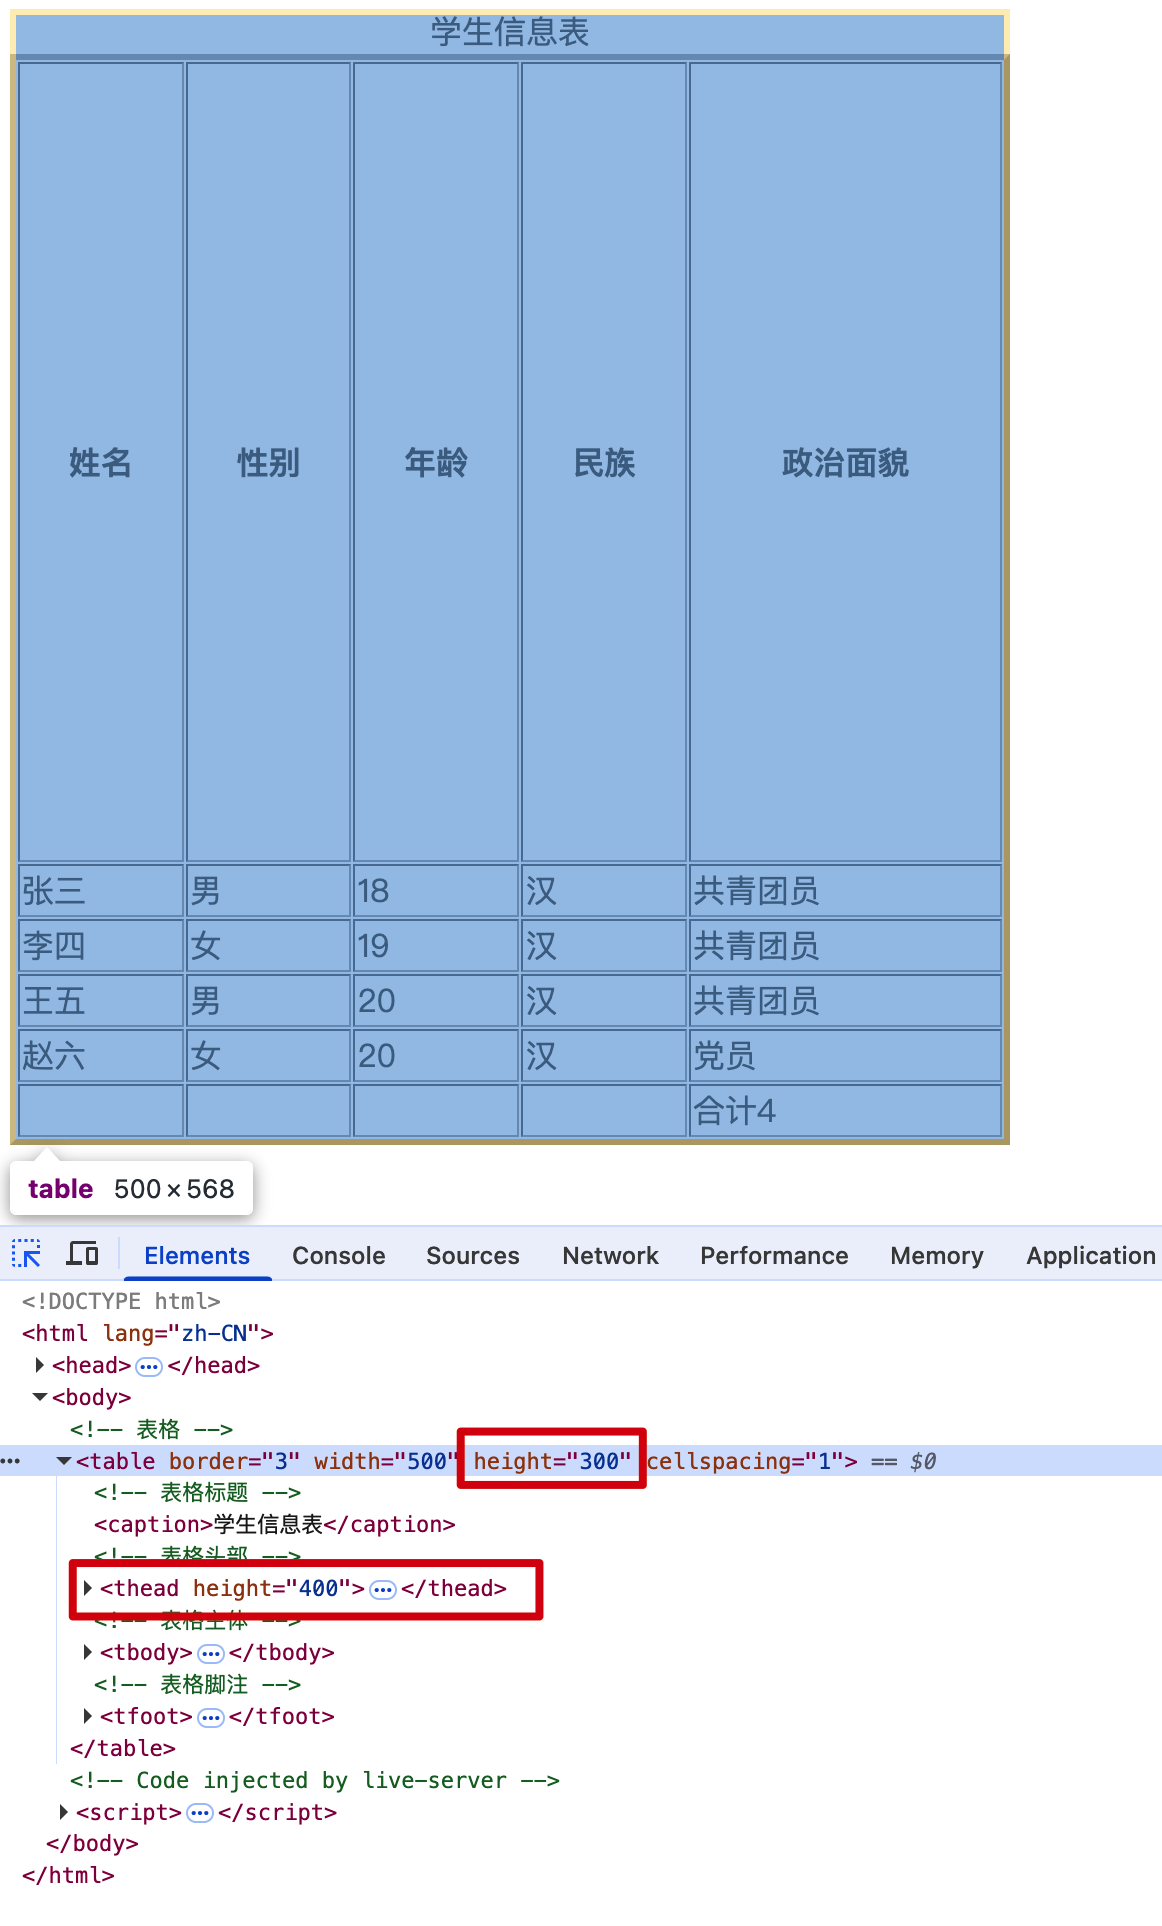Click the ellipsis badge inside tbody tag
The height and width of the screenshot is (1926, 1162).
[x=210, y=1653]
